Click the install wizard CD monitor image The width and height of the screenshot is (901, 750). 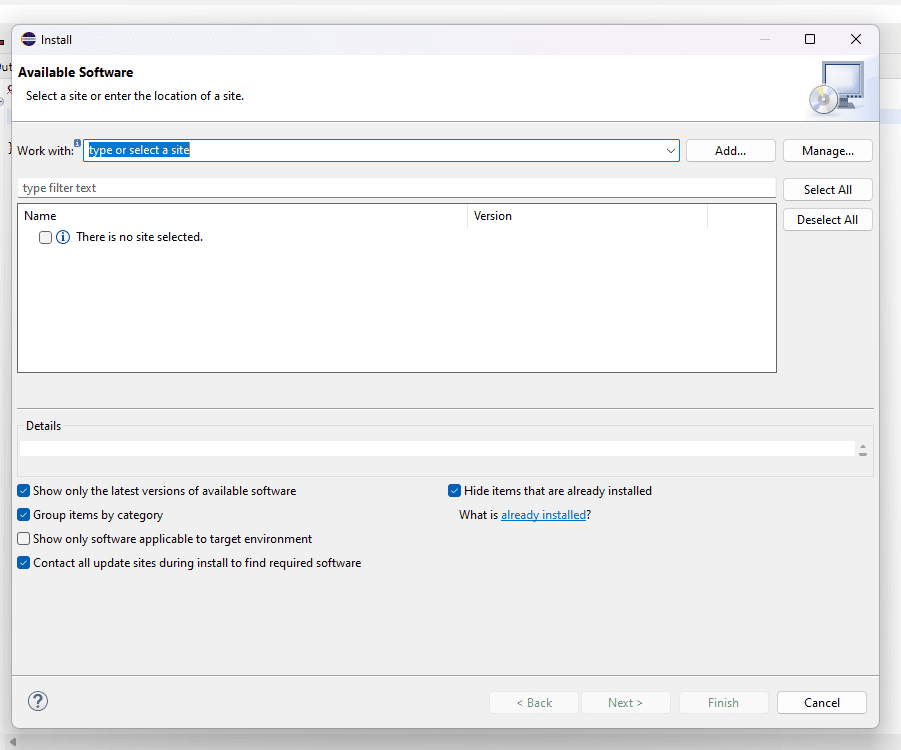837,87
